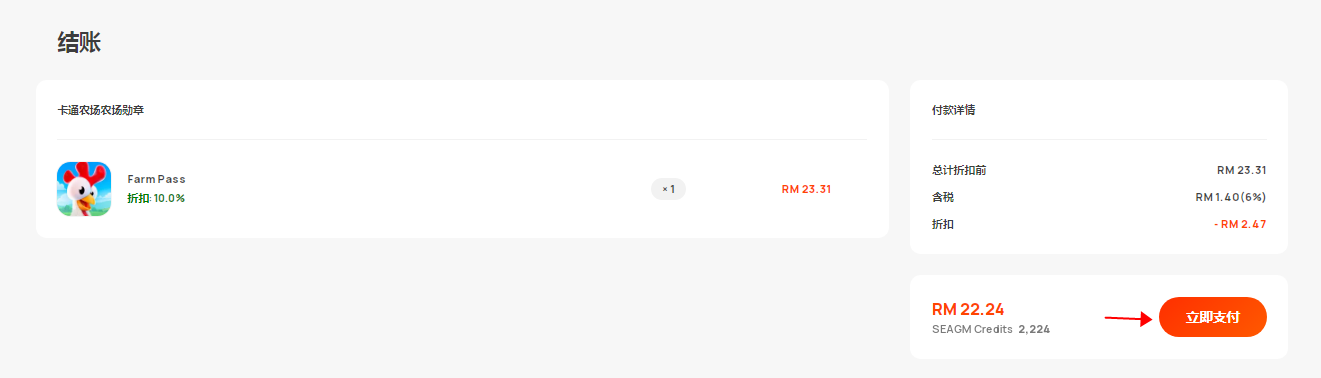The image size is (1321, 378).
Task: Click the RM 1.40 (6%) tax value
Action: (1231, 197)
